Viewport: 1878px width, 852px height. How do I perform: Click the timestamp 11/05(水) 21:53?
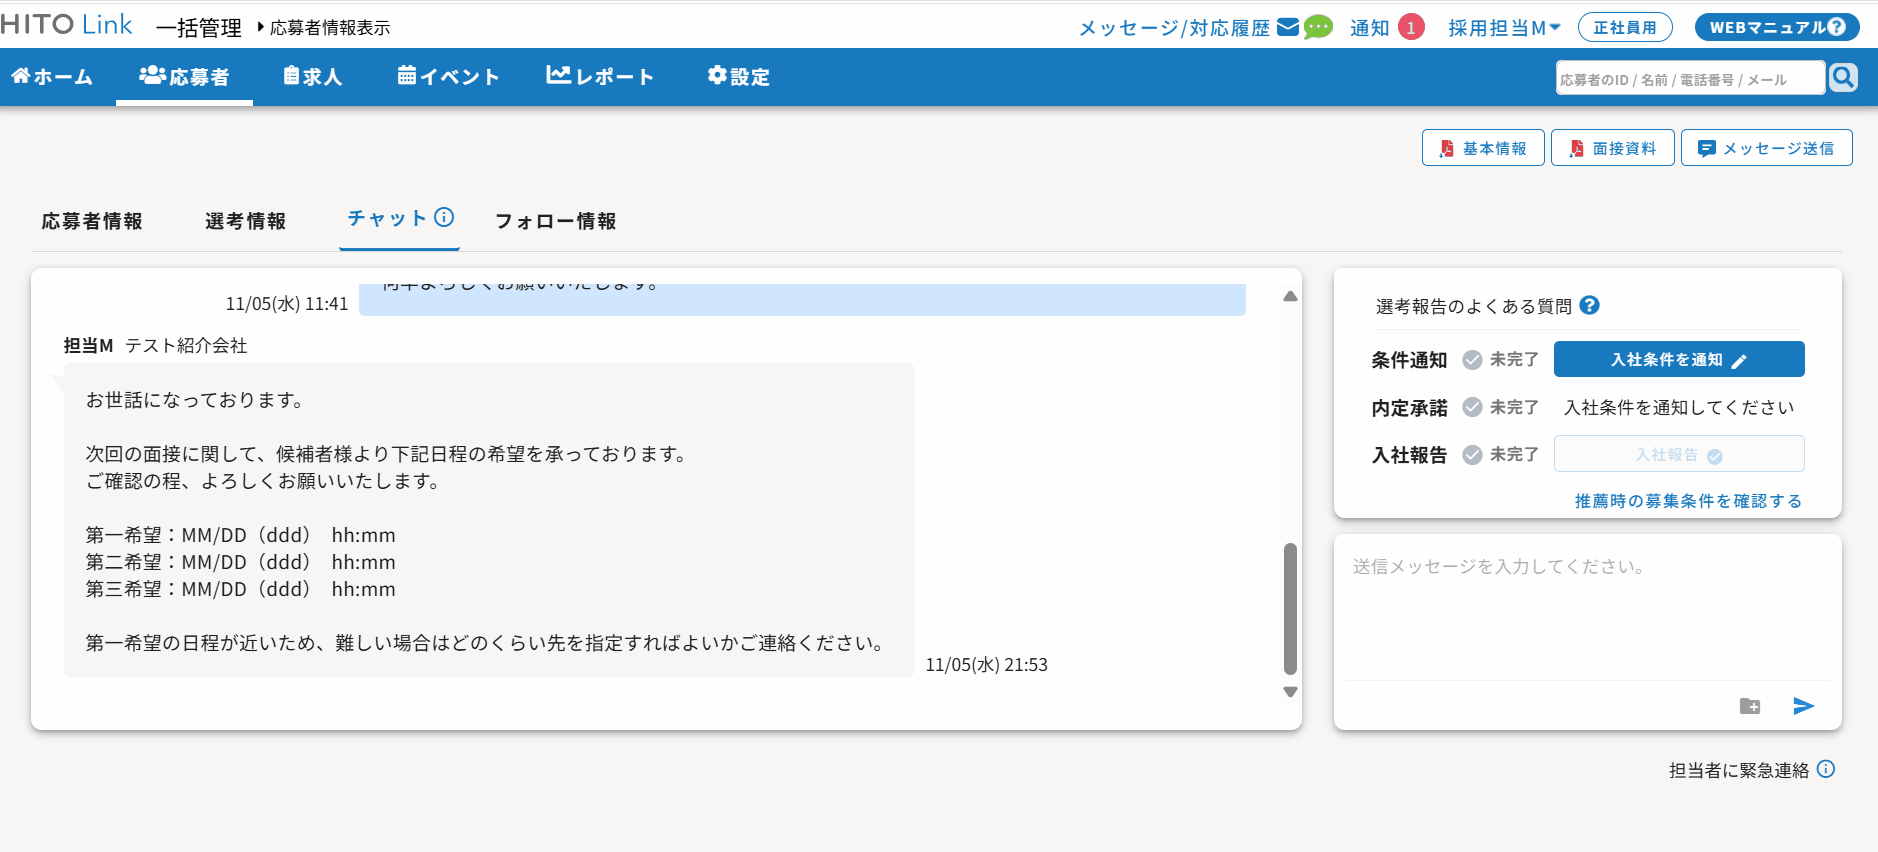(987, 665)
